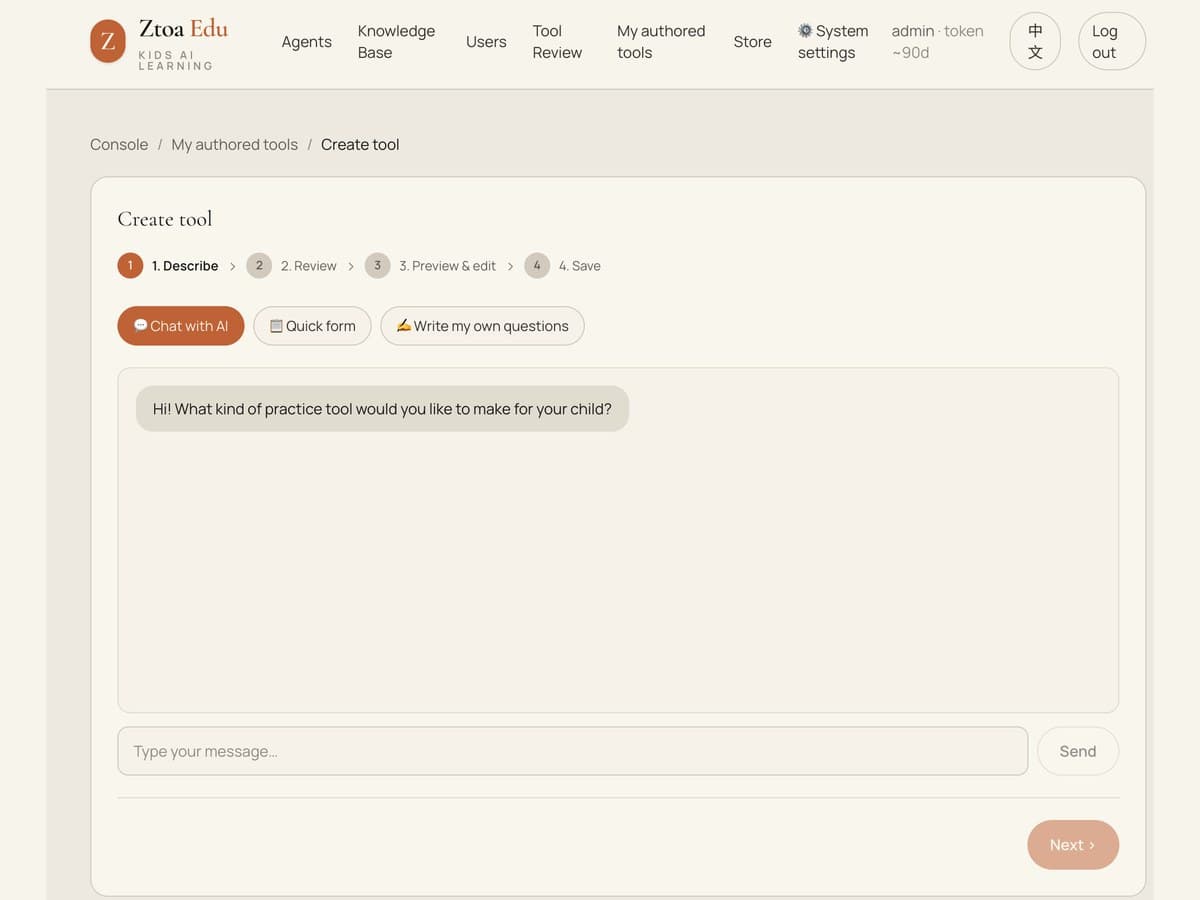Click the Ztoa Edu brand name
1200x900 pixels.
[x=183, y=29]
